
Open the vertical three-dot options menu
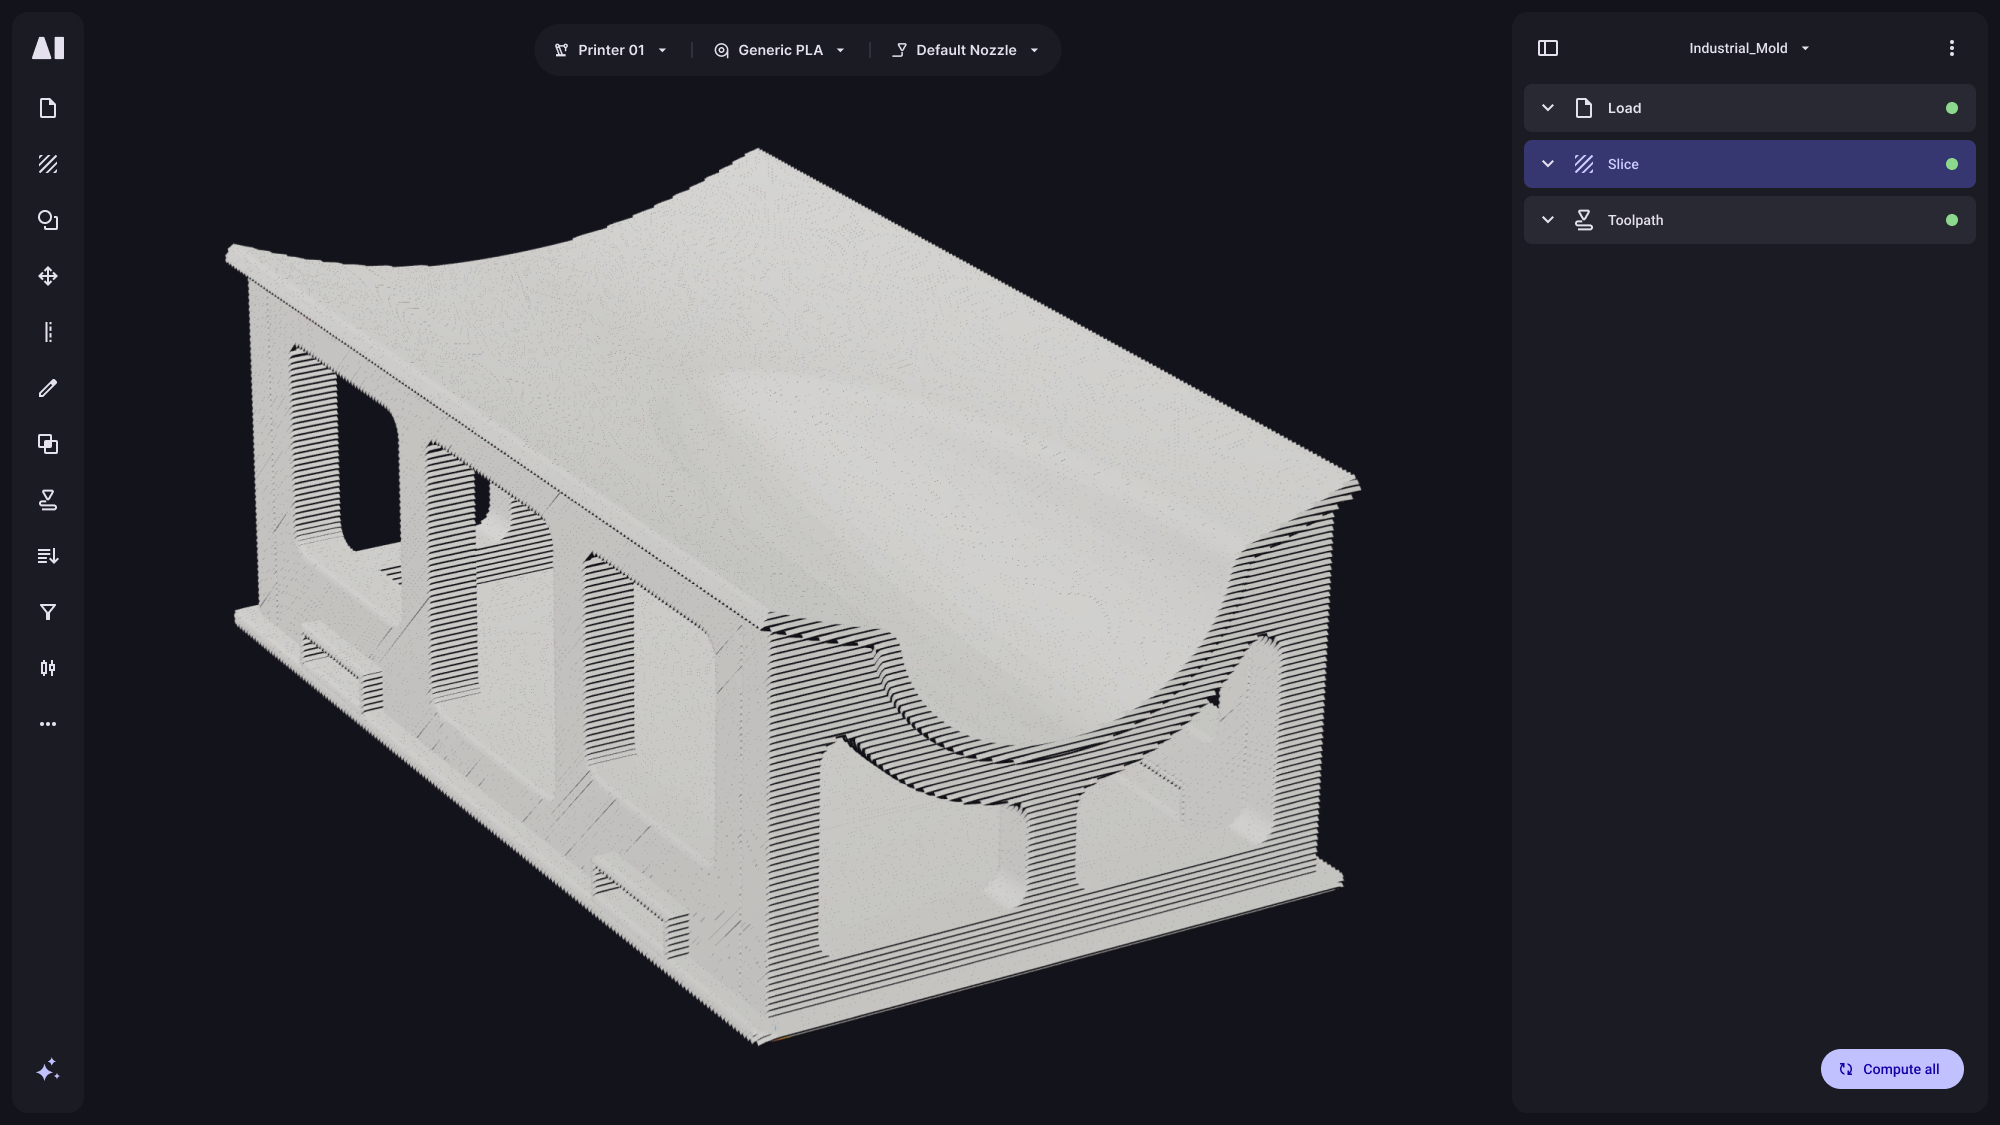(1951, 48)
